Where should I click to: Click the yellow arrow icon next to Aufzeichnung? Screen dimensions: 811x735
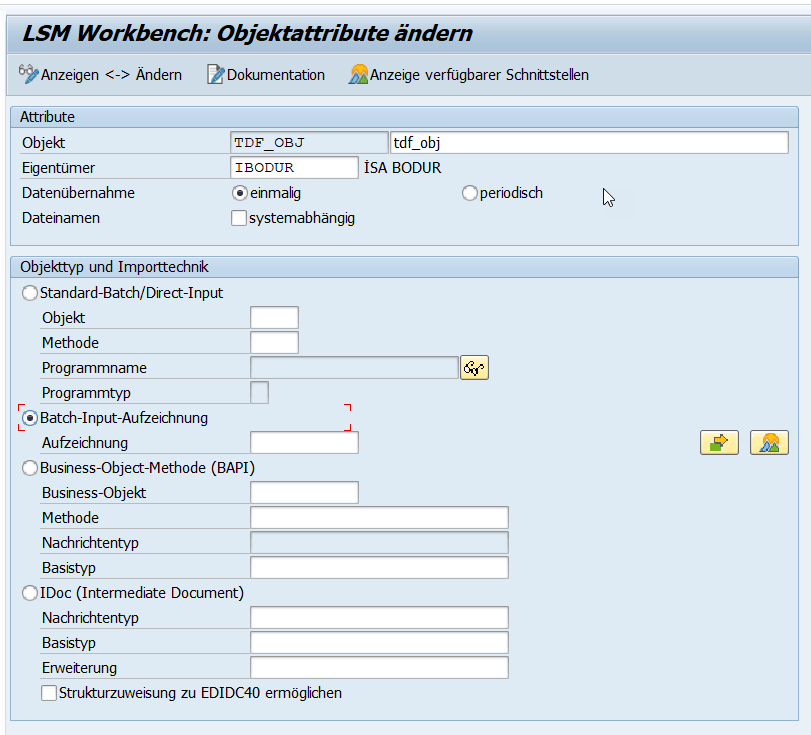(720, 442)
